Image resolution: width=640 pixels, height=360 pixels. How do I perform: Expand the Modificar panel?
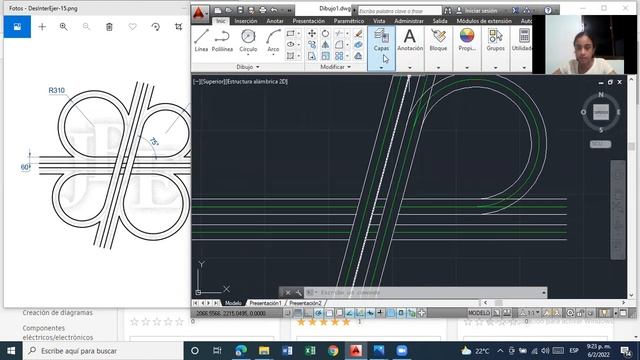tap(336, 67)
